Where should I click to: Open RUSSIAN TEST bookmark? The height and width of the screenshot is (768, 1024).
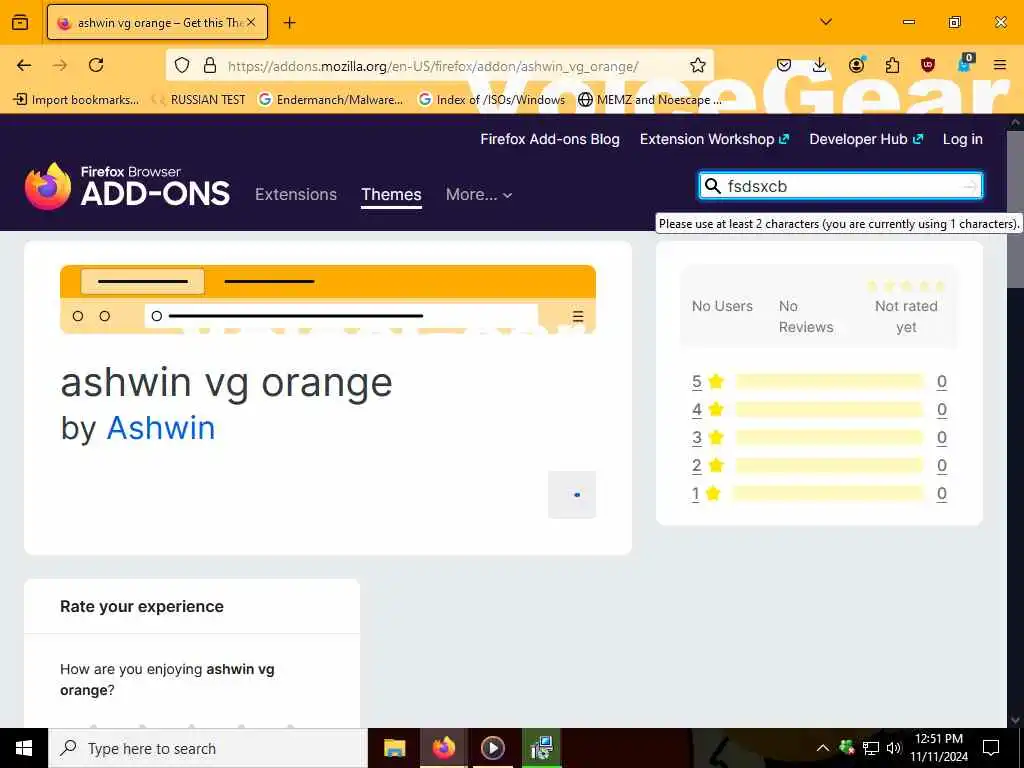pos(199,99)
